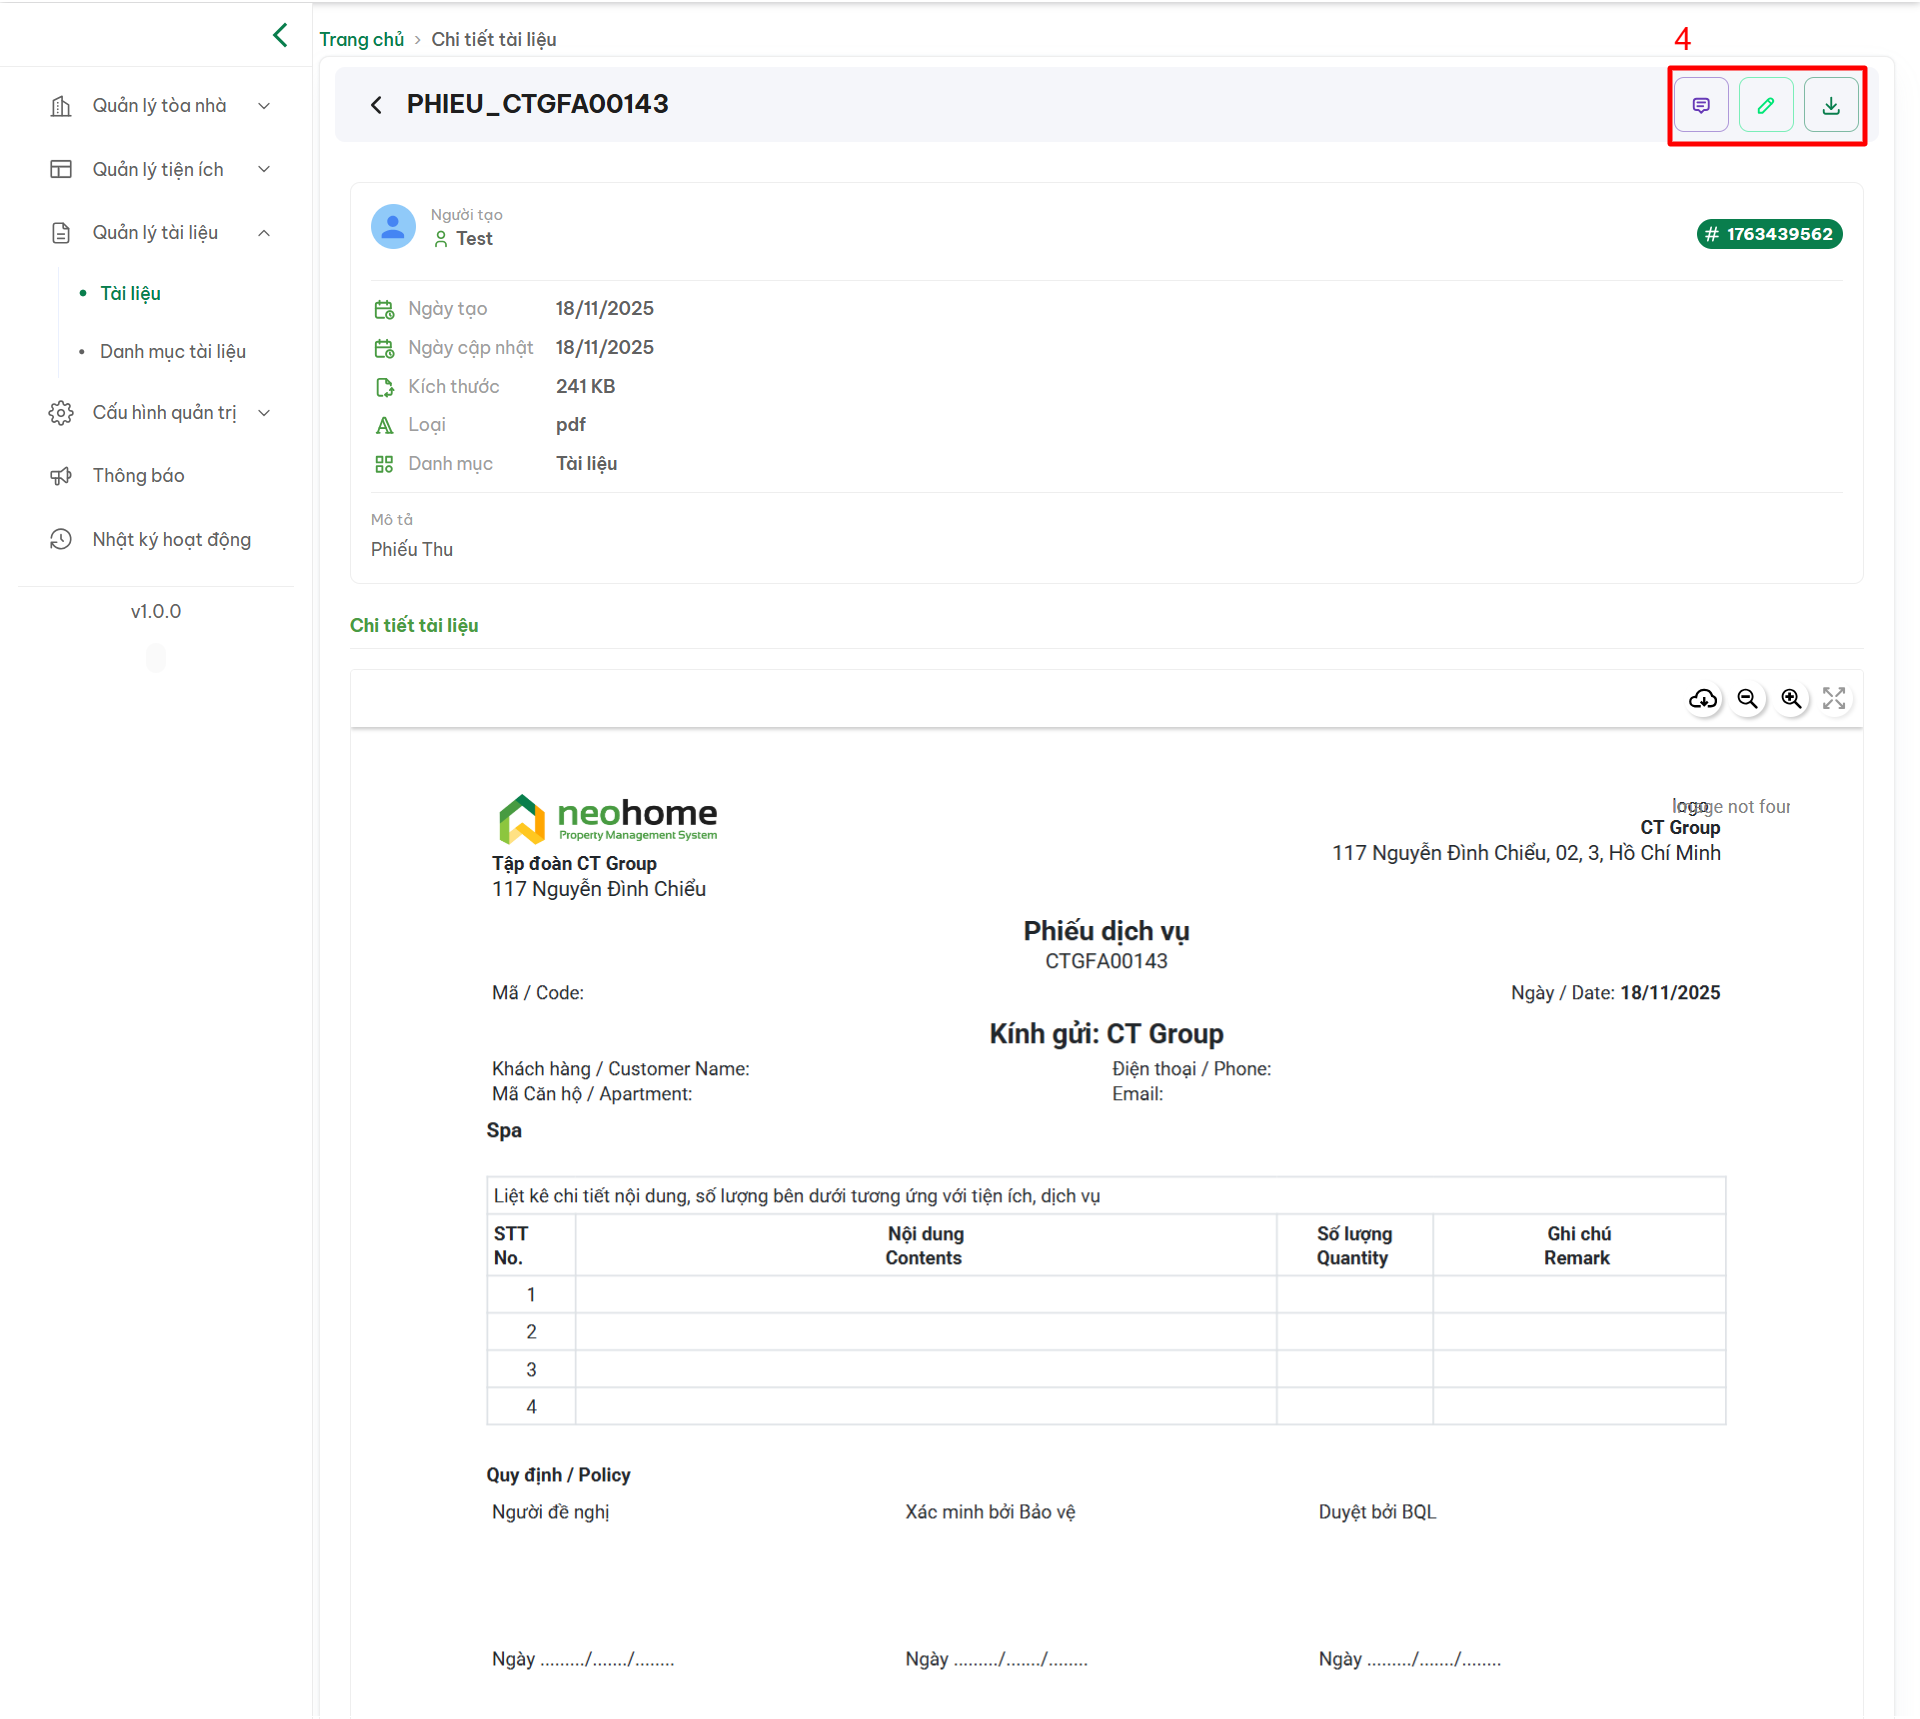The image size is (1920, 1719).
Task: Zoom out the document preview
Action: (x=1747, y=699)
